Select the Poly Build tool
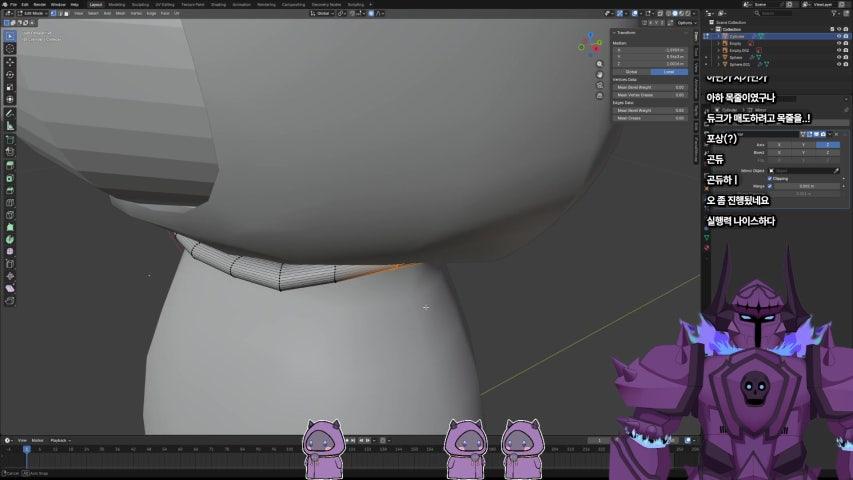The height and width of the screenshot is (480, 853). [10, 227]
